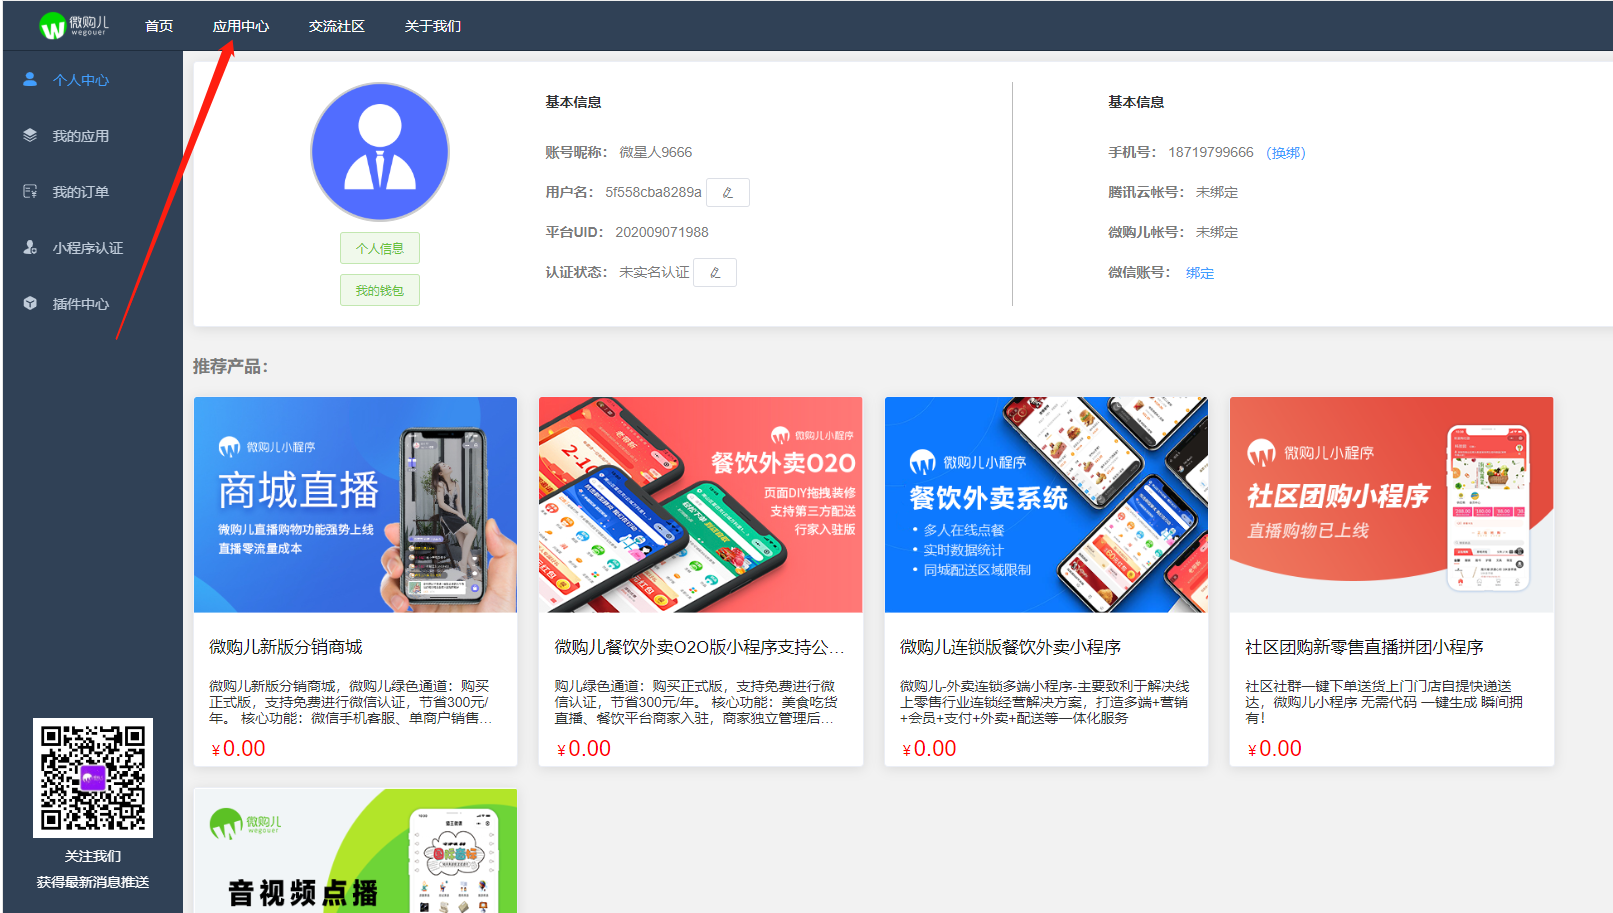Click the 我的订单 order icon
Screen dimensions: 1613x913
30,191
